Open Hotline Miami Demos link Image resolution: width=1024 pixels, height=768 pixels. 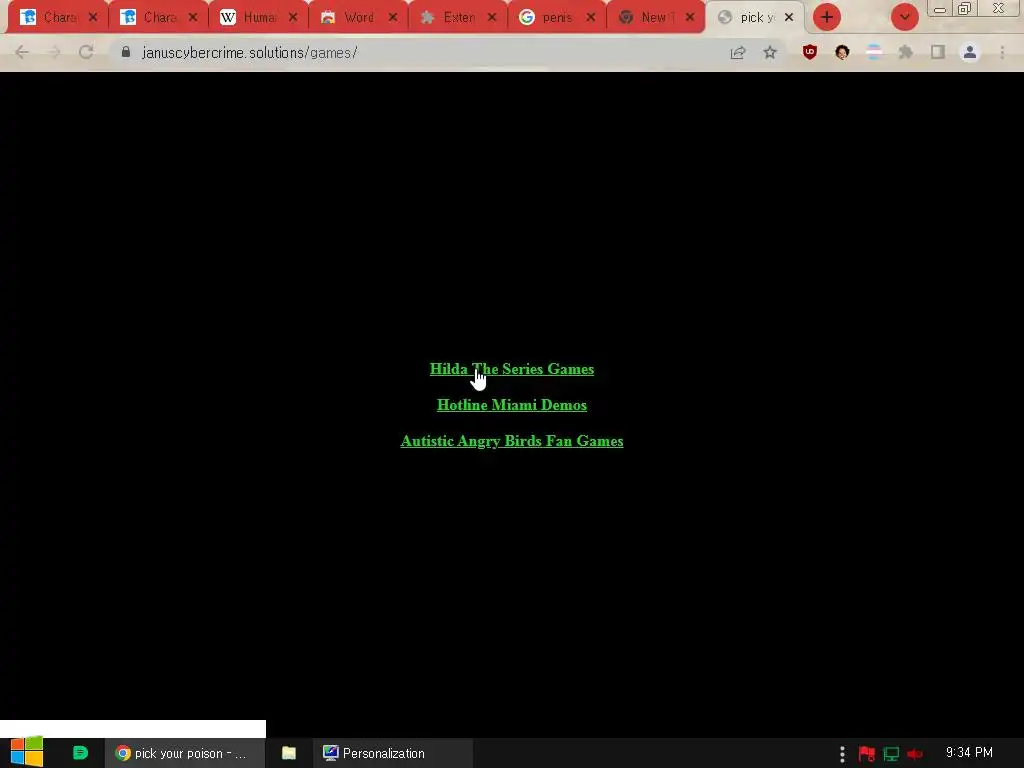[511, 405]
